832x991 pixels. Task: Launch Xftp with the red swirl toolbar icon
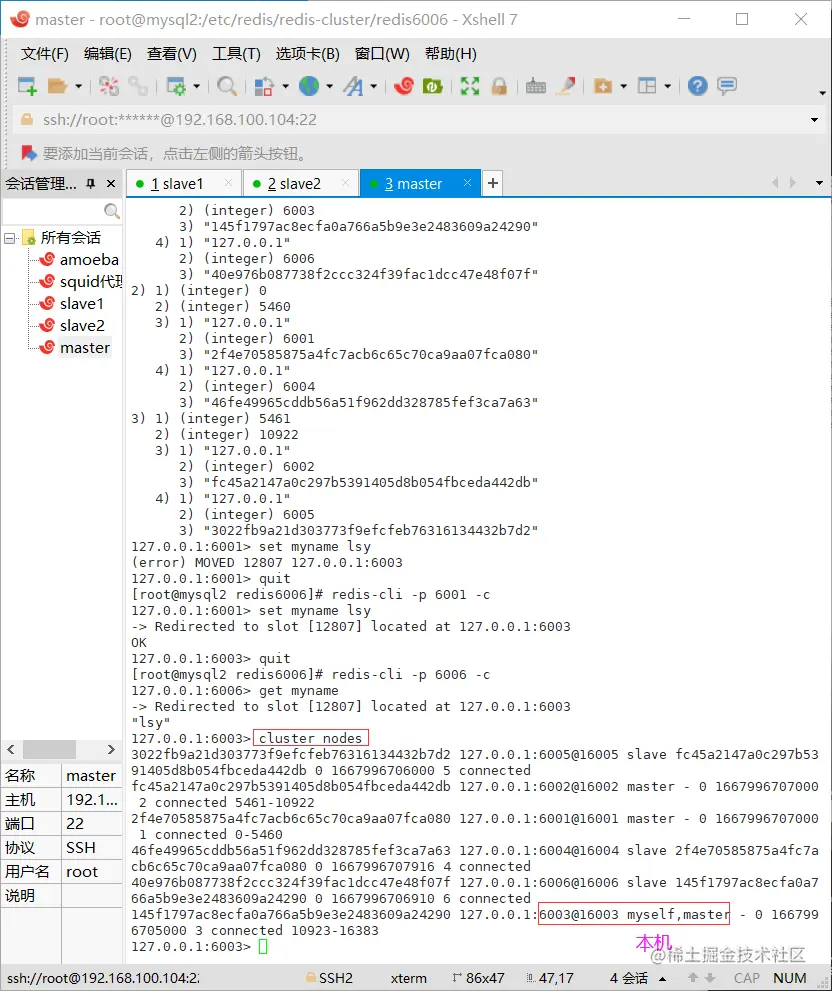coord(403,85)
